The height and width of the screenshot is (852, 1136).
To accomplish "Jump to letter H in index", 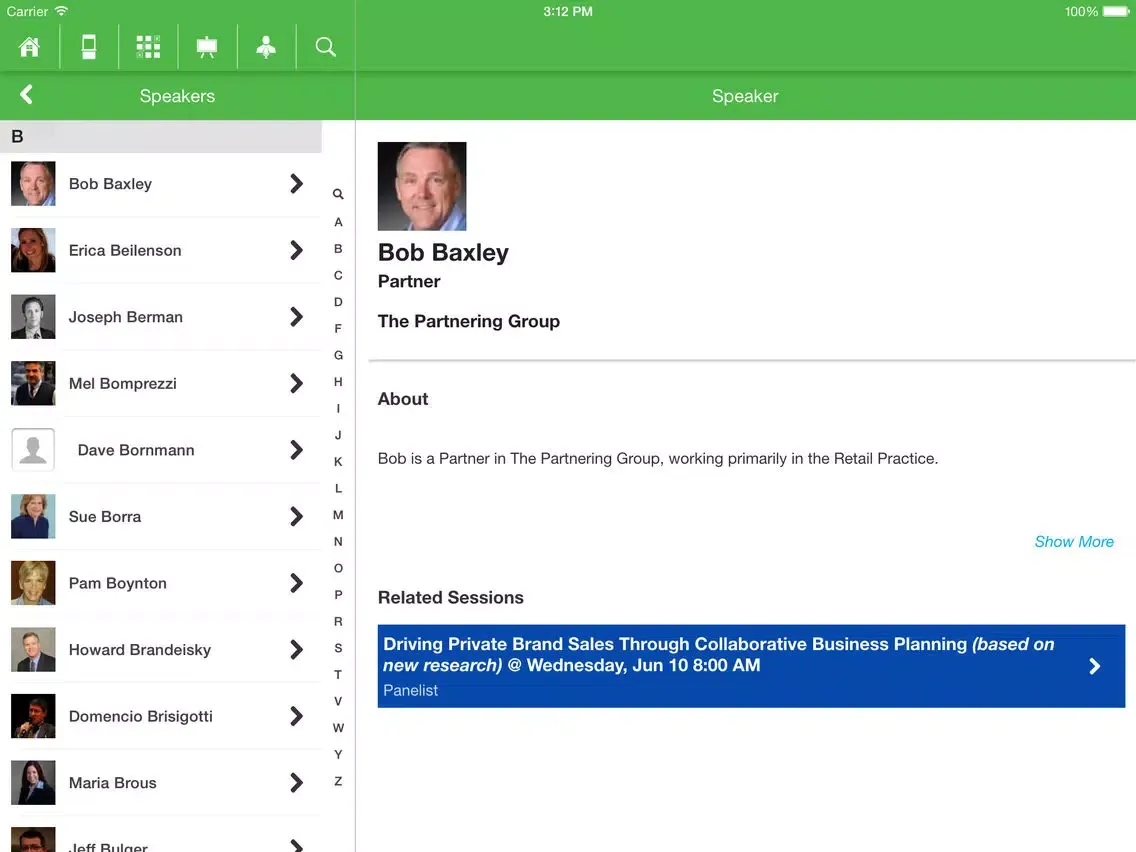I will pos(338,382).
